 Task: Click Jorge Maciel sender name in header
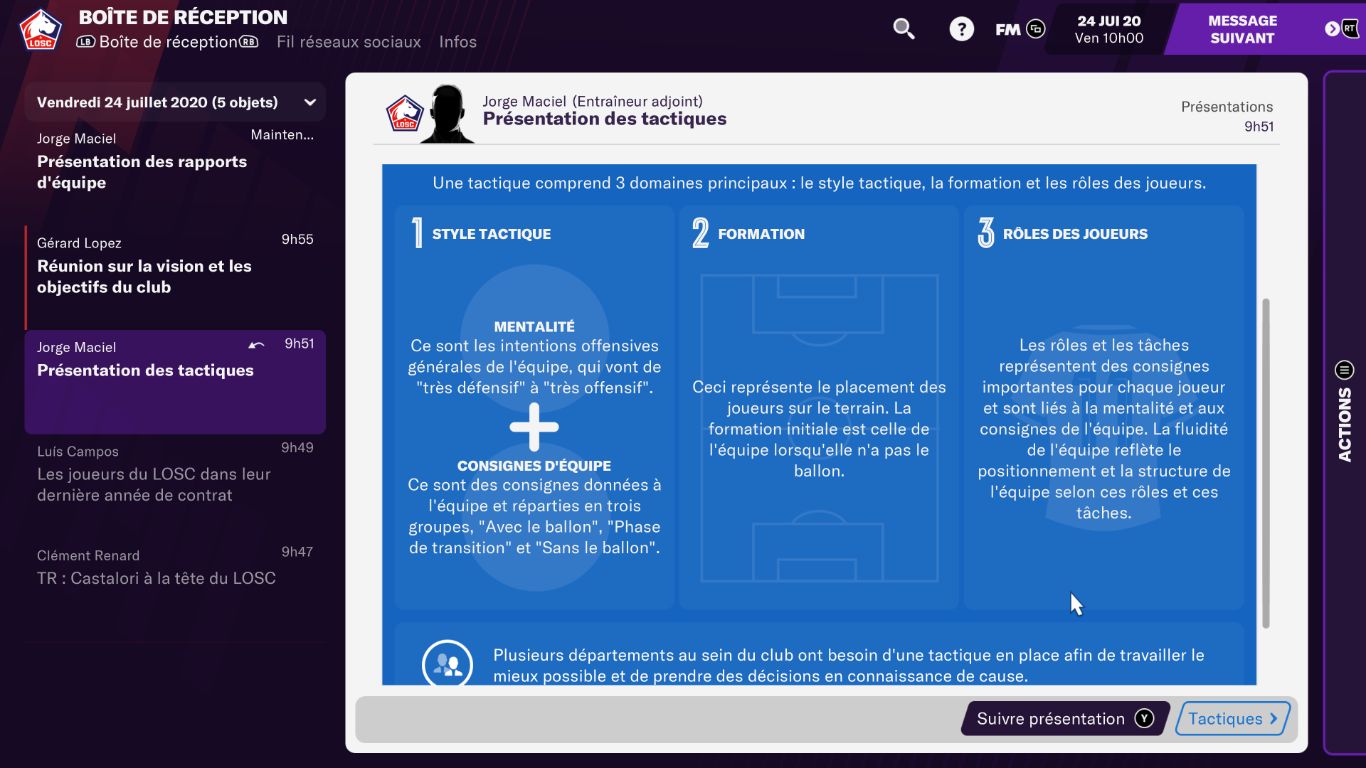coord(524,101)
